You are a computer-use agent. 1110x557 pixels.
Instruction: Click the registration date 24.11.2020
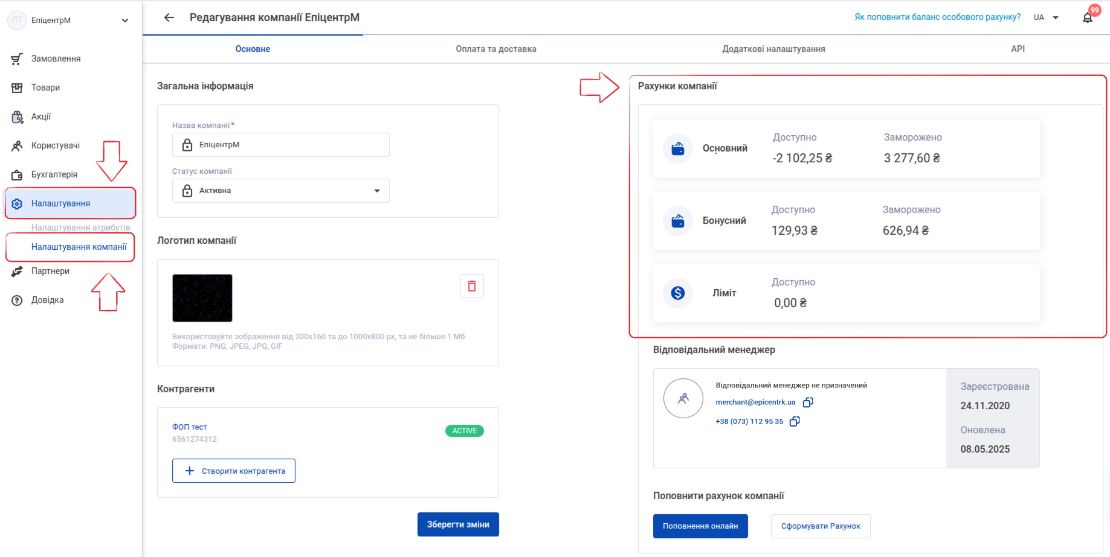(x=985, y=406)
